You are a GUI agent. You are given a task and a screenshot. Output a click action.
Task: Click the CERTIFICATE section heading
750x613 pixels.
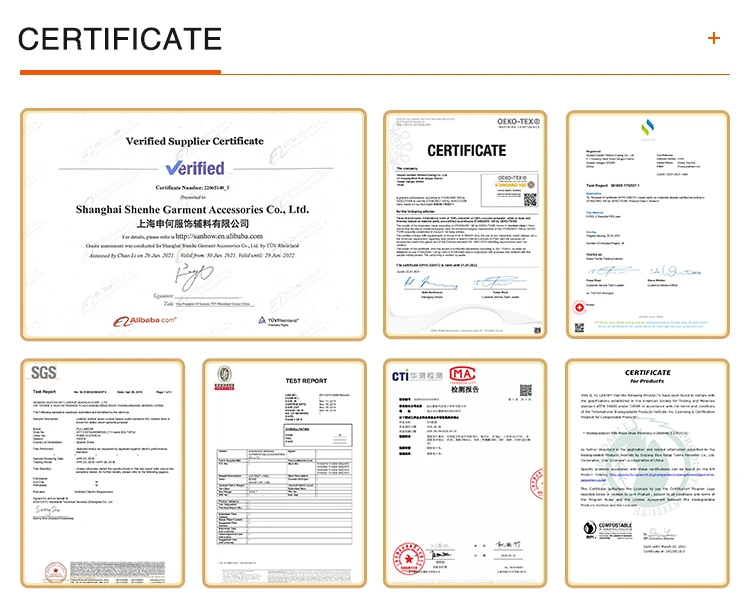pos(120,39)
